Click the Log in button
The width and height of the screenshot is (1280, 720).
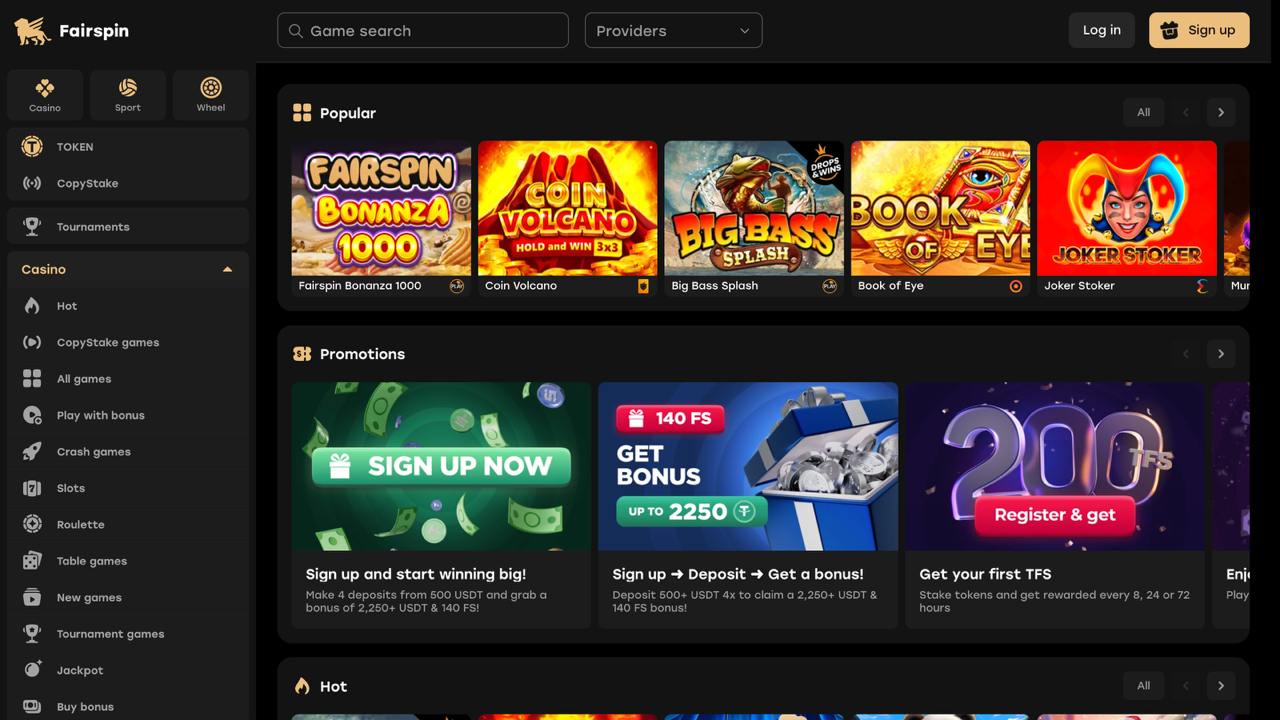[1102, 30]
